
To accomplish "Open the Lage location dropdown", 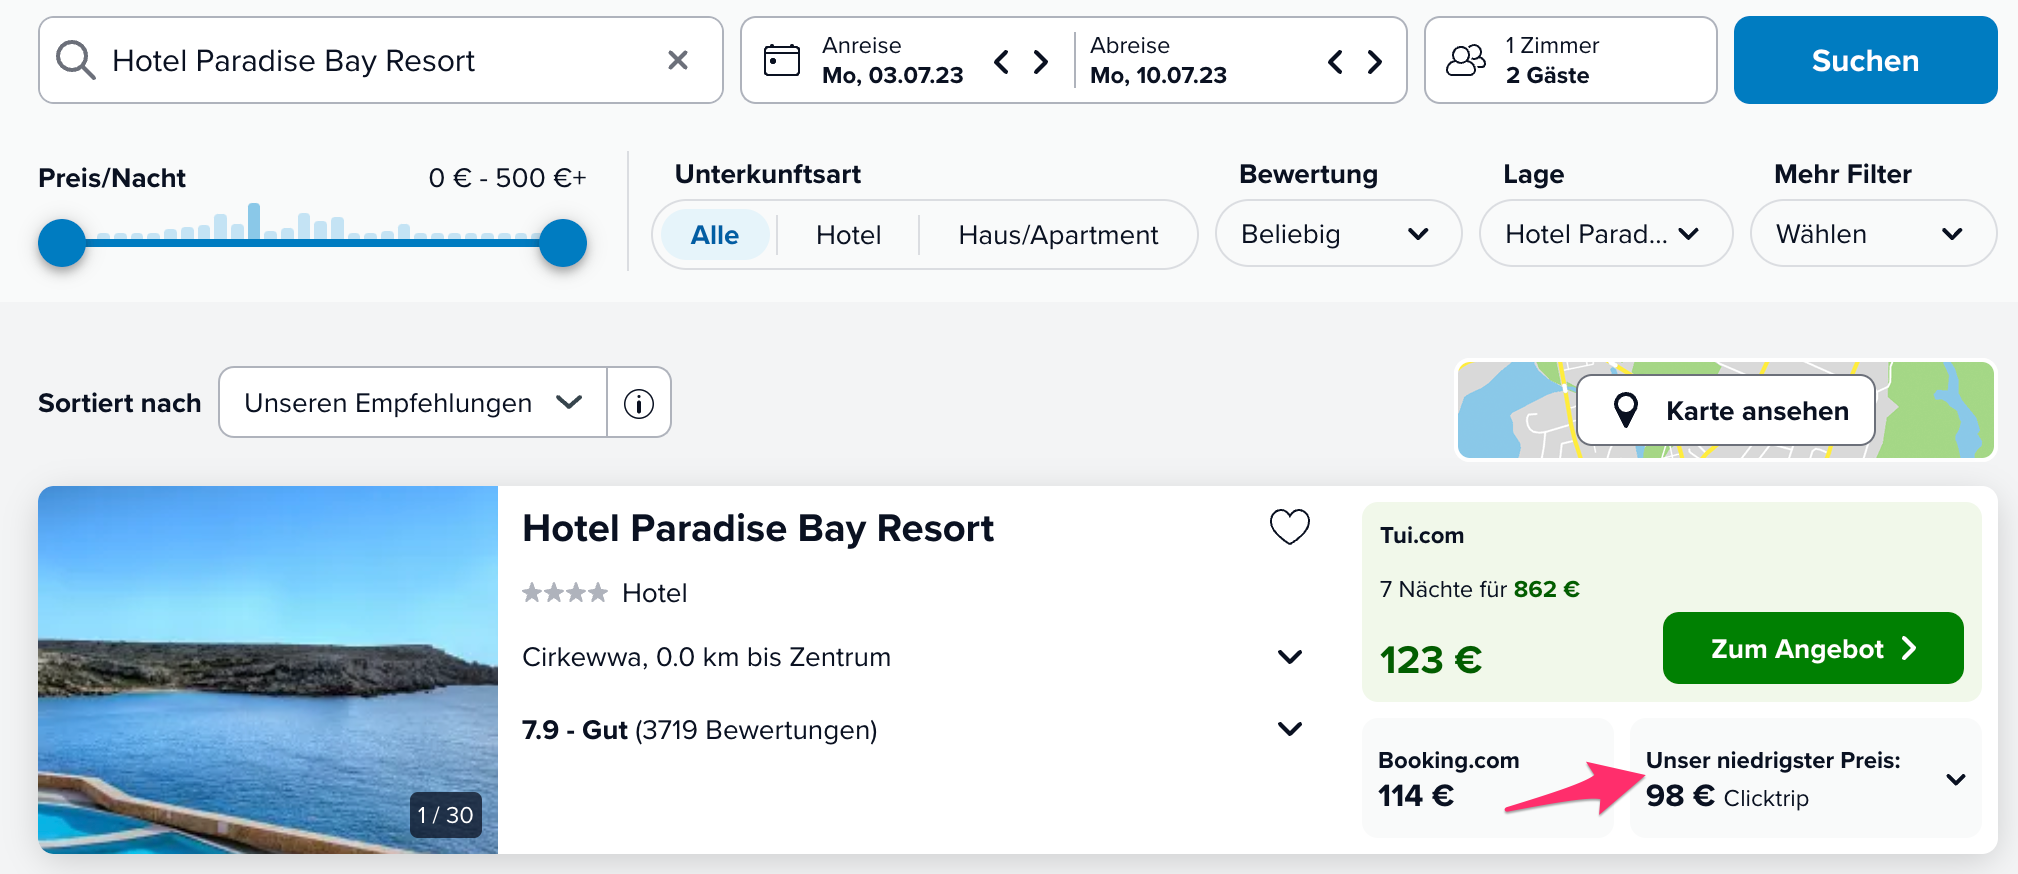I will tap(1606, 234).
